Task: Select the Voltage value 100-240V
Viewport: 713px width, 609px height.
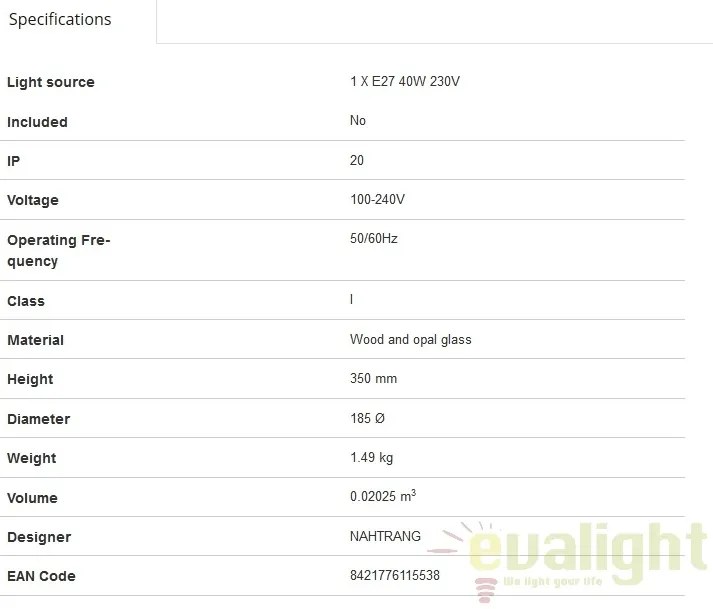Action: pos(377,199)
